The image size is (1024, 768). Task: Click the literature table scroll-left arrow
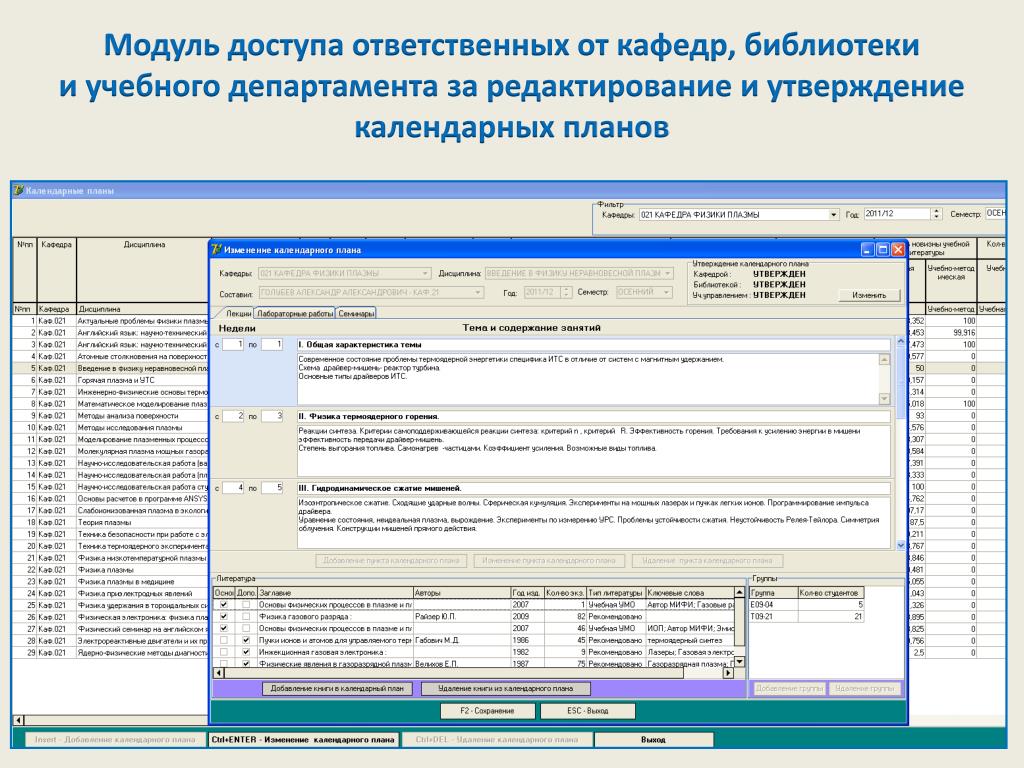(x=219, y=673)
